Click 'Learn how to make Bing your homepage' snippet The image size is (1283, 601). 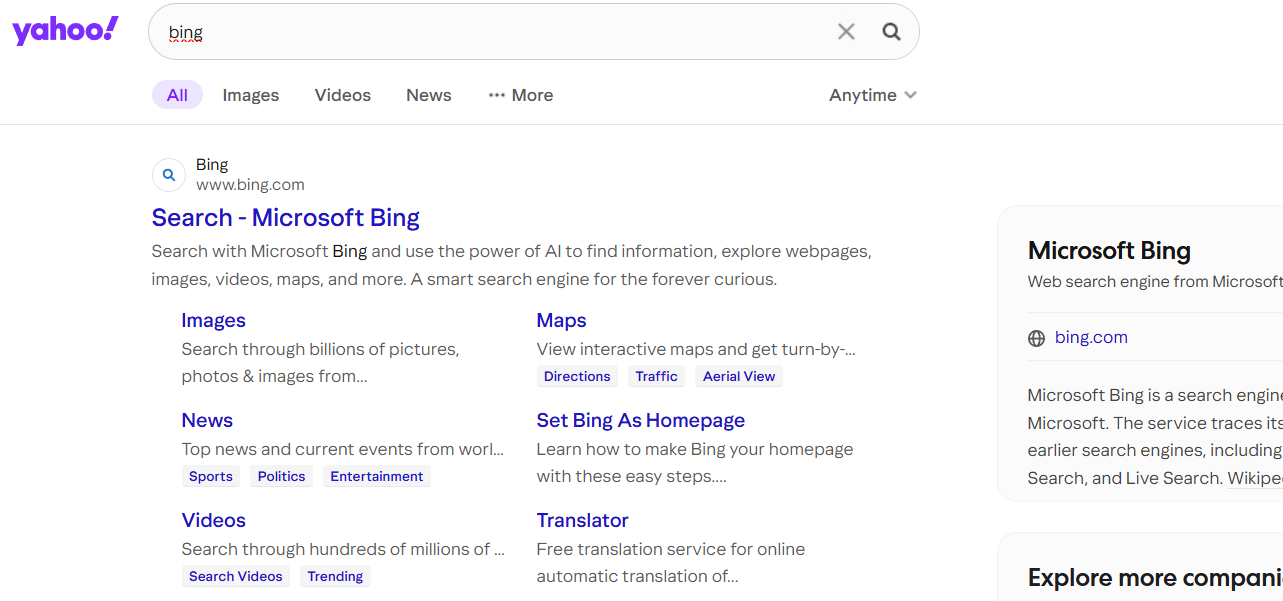(694, 463)
